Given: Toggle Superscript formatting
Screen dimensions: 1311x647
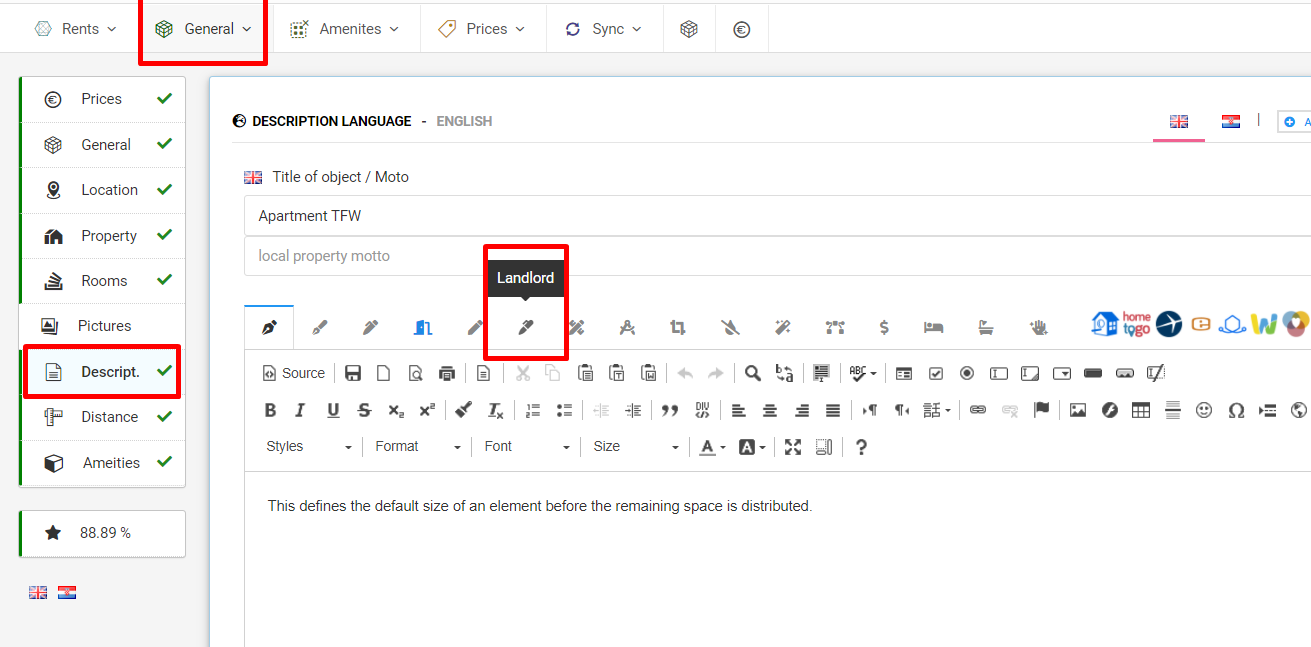Looking at the screenshot, I should pos(427,410).
